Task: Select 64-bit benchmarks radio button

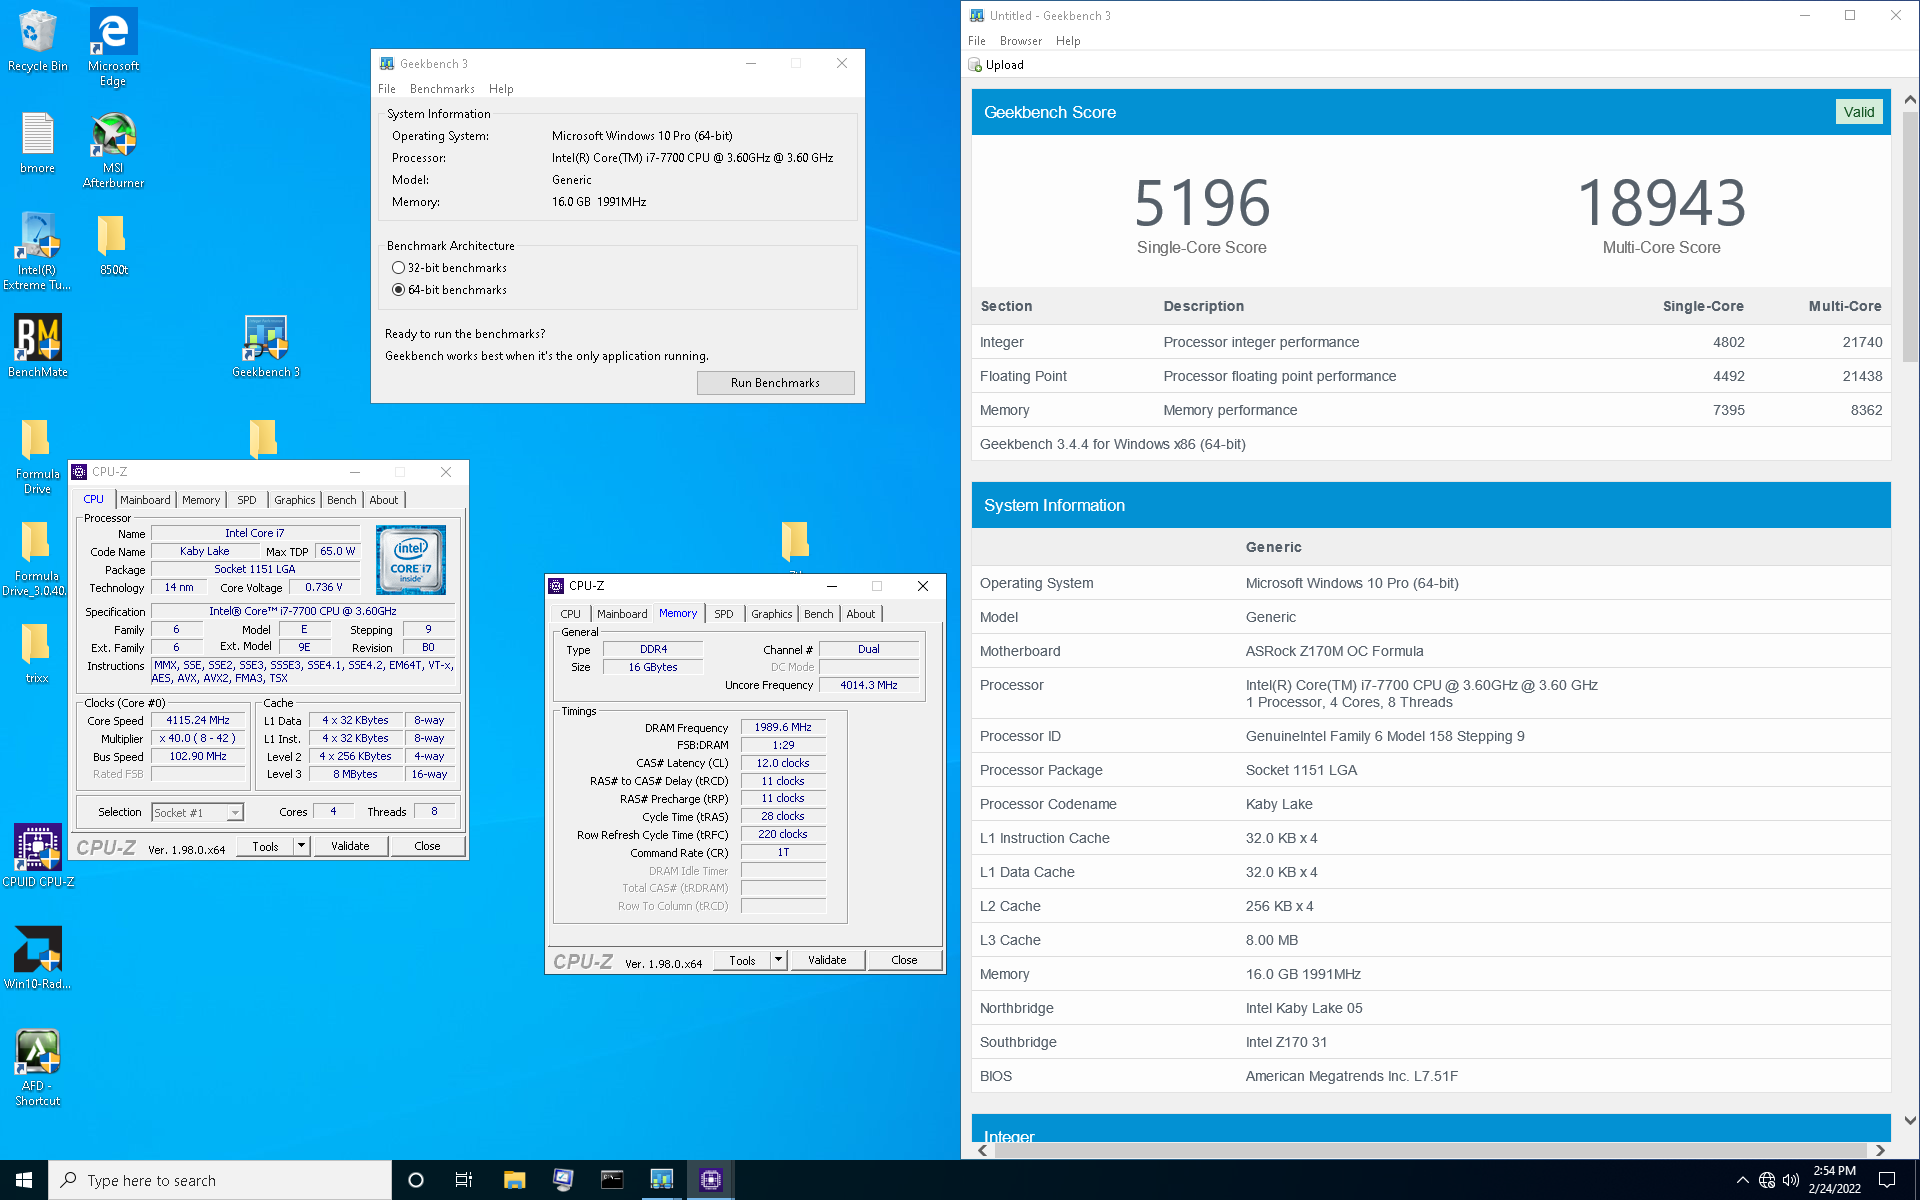Action: coord(399,290)
